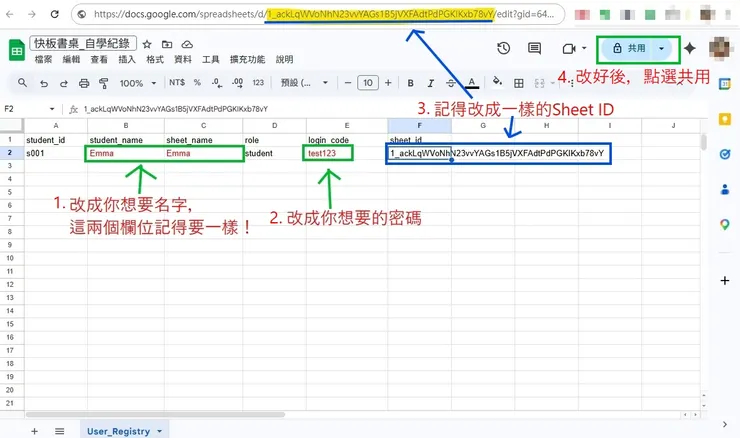740x438 pixels.
Task: Get add-ons with side panel plus
Action: point(725,281)
